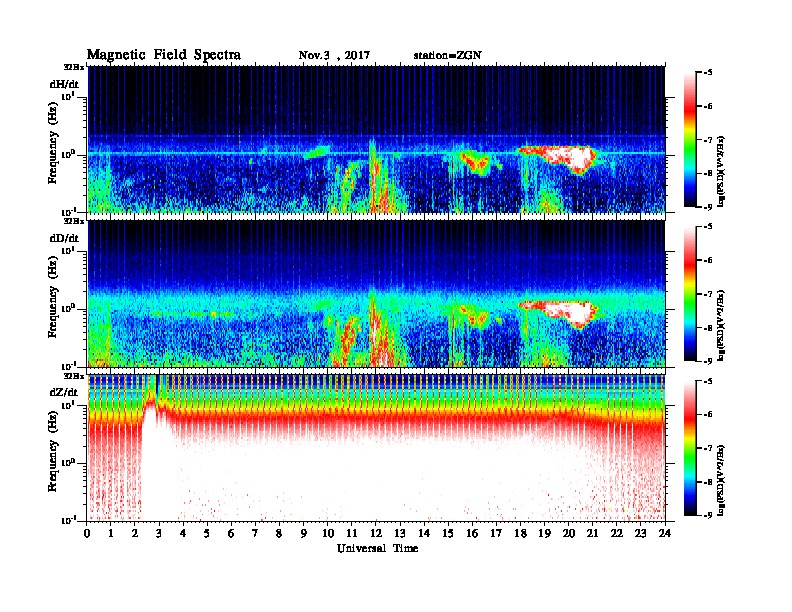Select the dD/dt panel label
Image resolution: width=792 pixels, height=612 pixels.
coord(64,238)
